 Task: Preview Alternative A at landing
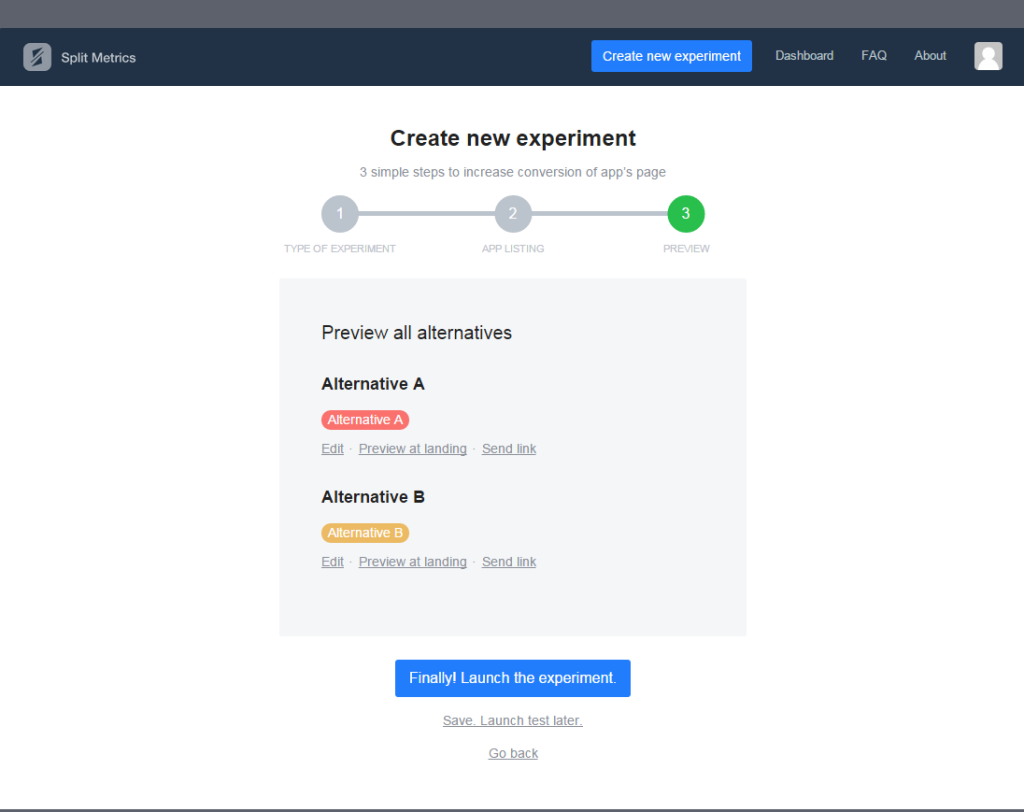(x=412, y=449)
